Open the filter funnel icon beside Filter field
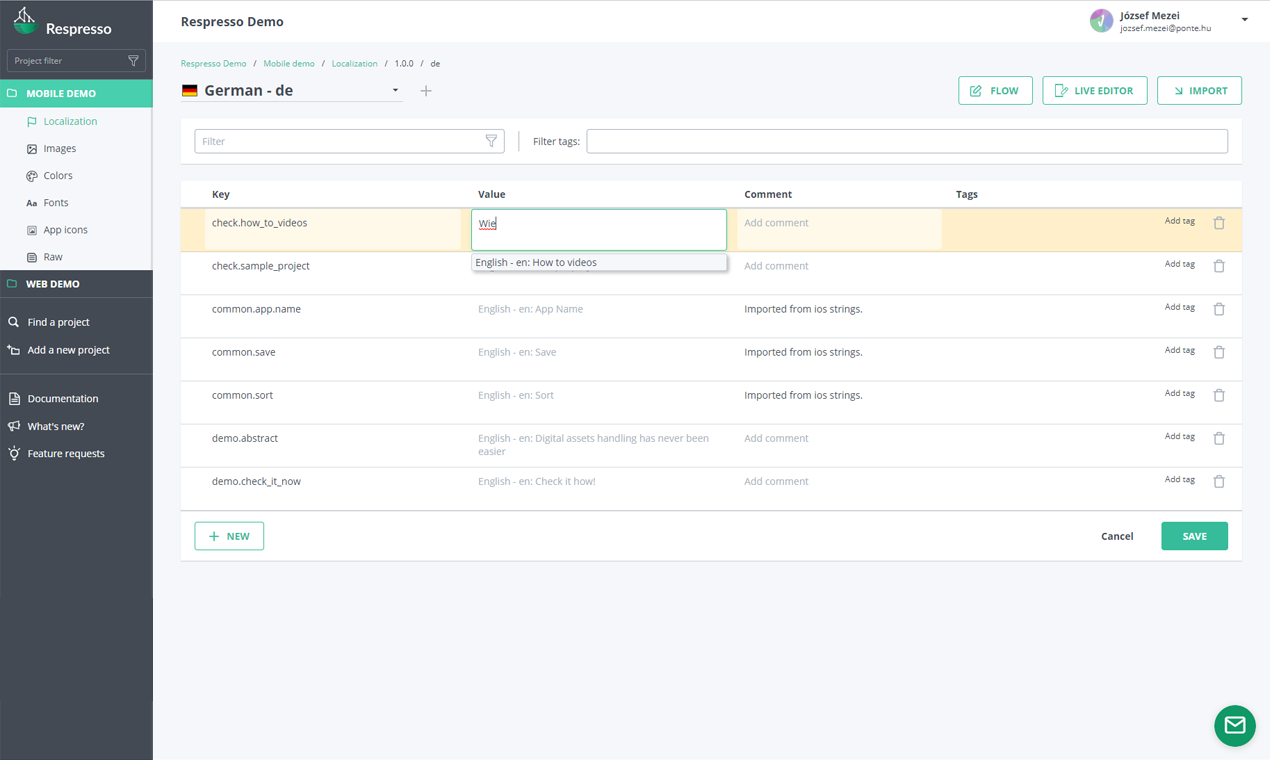The height and width of the screenshot is (760, 1270). point(491,140)
